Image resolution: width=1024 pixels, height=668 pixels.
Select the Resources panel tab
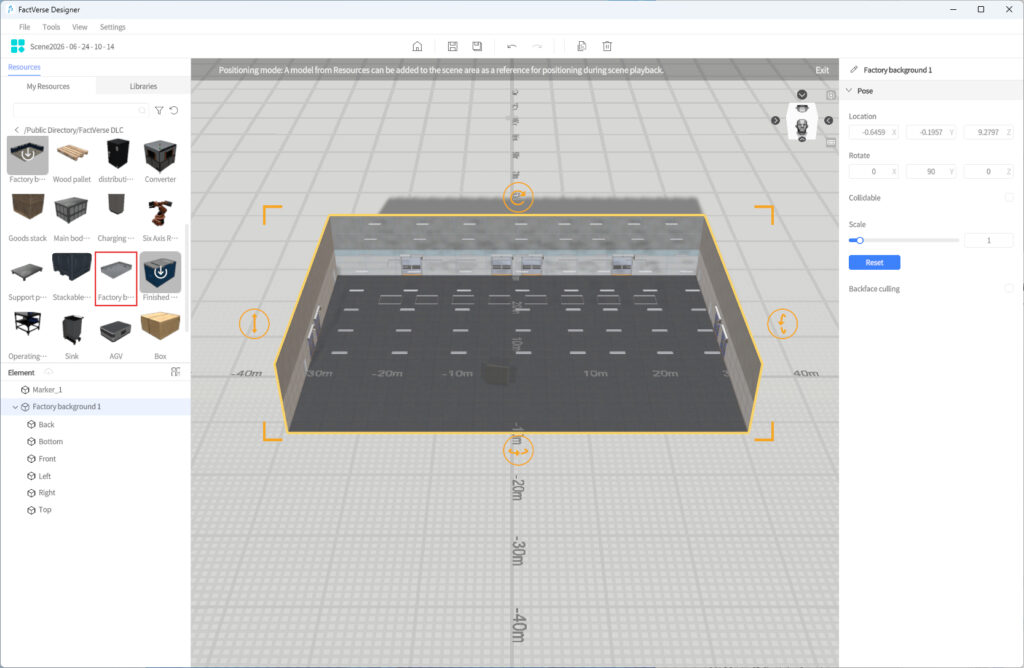[x=24, y=67]
